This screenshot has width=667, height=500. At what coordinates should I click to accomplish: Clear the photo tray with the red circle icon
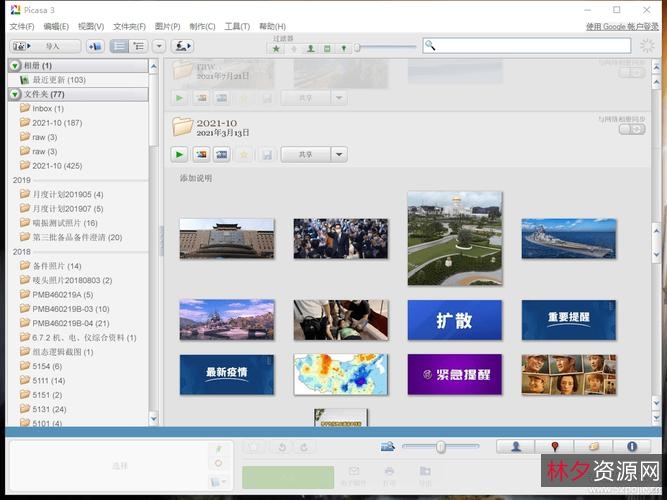[x=218, y=463]
